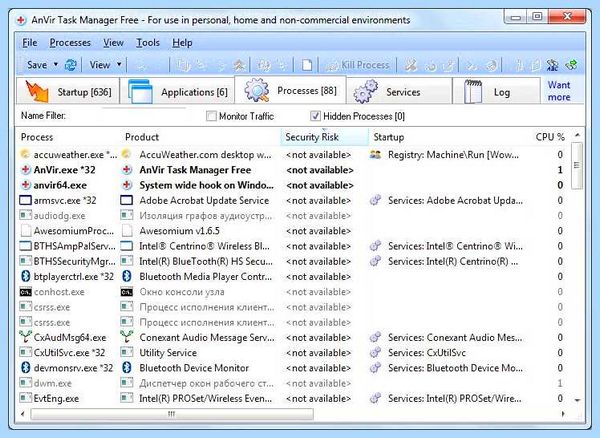Open the Processes menu
The height and width of the screenshot is (438, 600).
pos(70,42)
